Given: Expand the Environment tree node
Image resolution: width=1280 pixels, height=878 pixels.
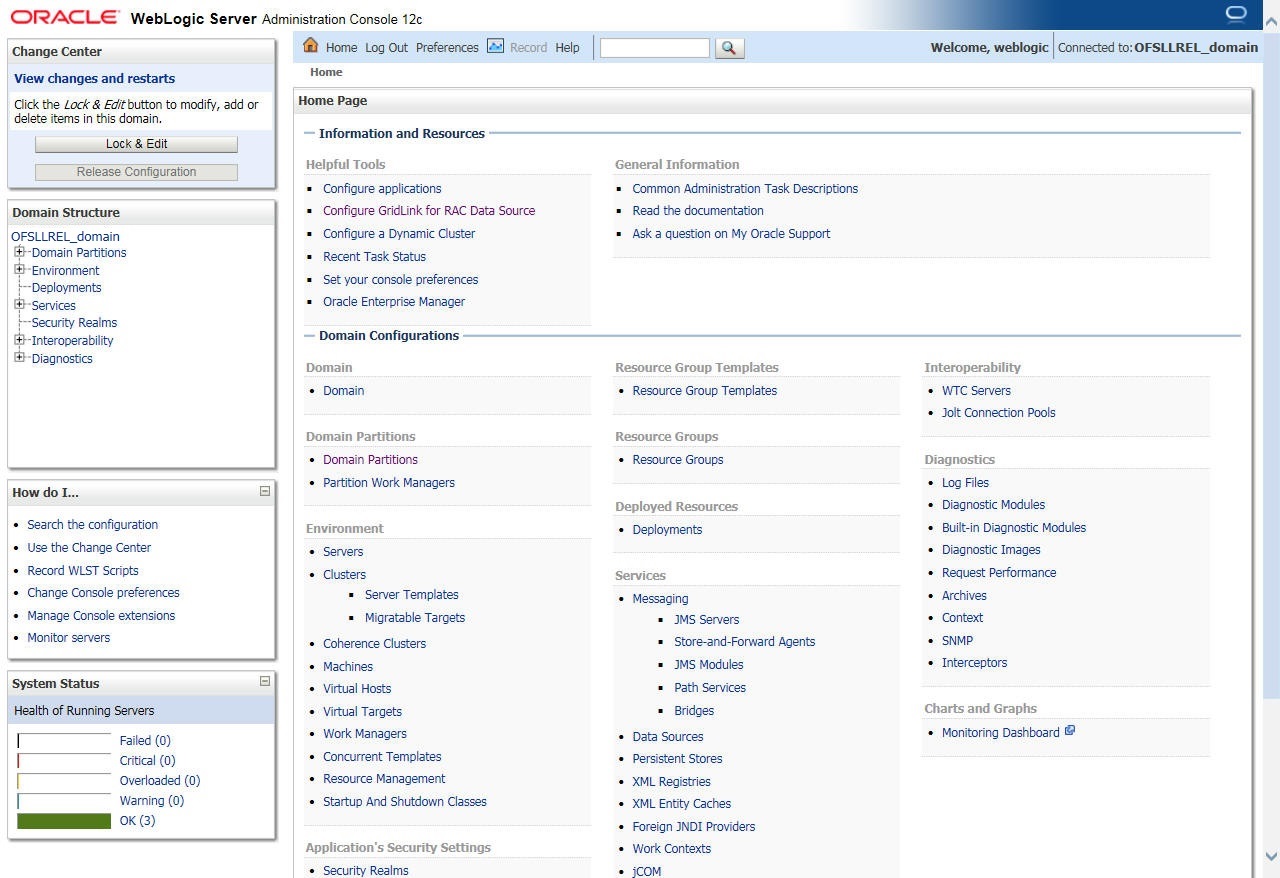Looking at the screenshot, I should click(x=19, y=270).
